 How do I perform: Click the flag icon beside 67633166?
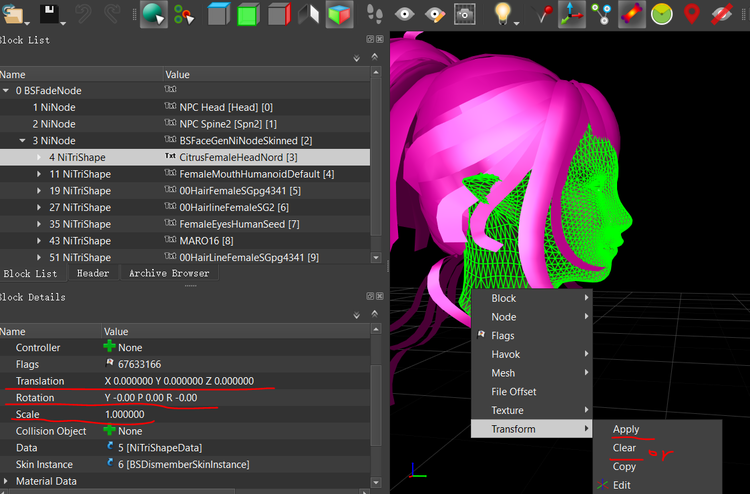coord(110,363)
